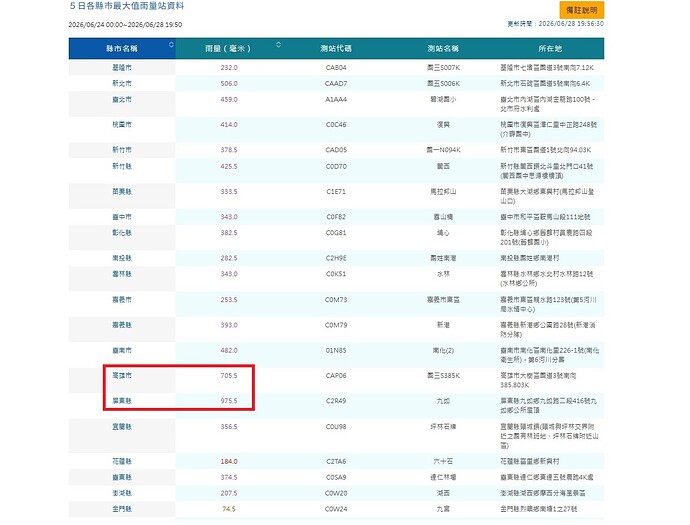Select the 南投縣 county cell
The height and width of the screenshot is (525, 690).
pyautogui.click(x=122, y=258)
